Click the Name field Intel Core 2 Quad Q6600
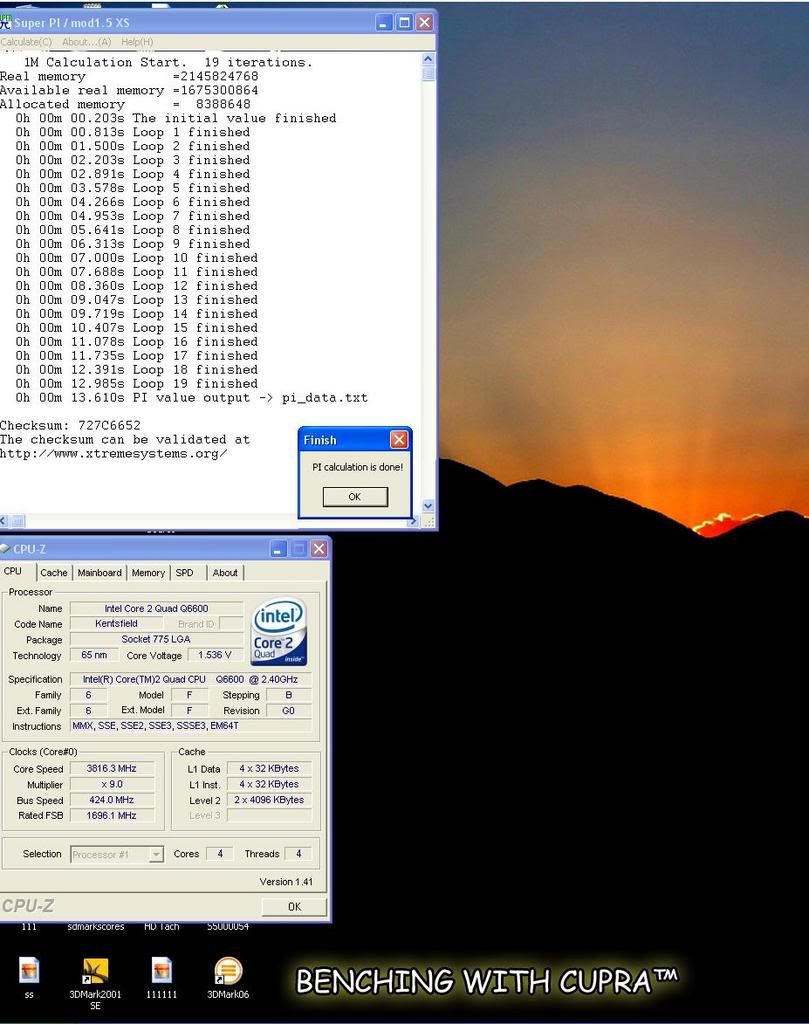This screenshot has height=1024, width=809. [156, 609]
